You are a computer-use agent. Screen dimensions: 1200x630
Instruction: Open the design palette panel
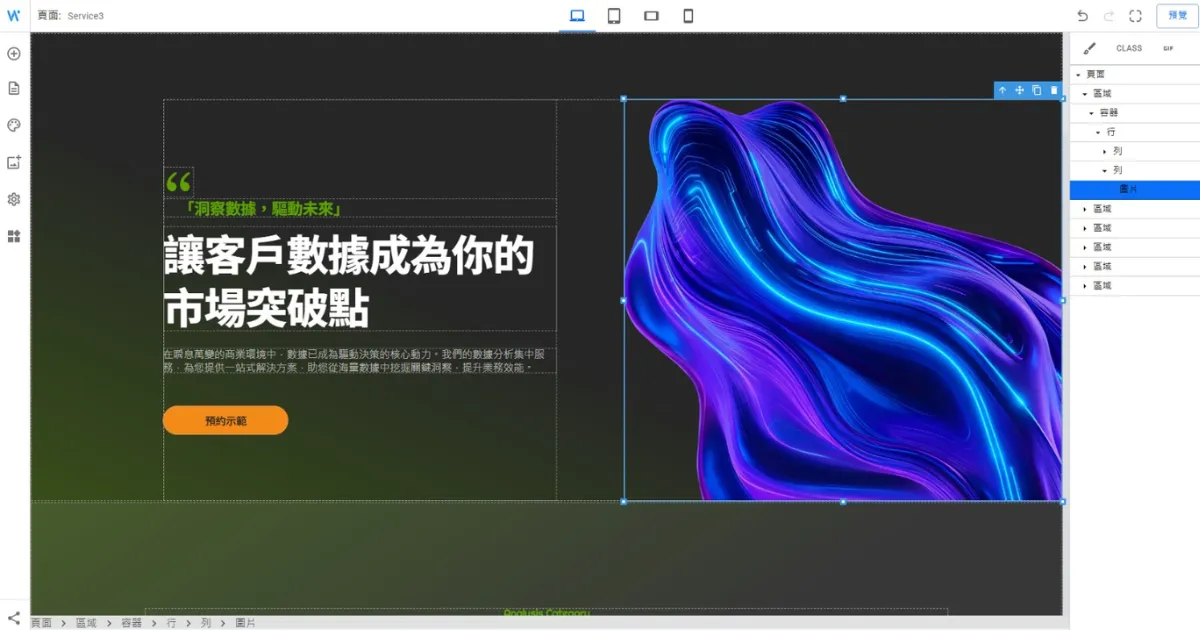13,124
